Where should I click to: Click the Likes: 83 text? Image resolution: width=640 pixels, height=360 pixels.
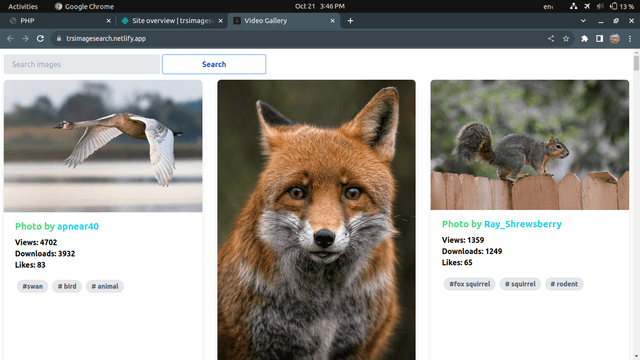(30, 265)
